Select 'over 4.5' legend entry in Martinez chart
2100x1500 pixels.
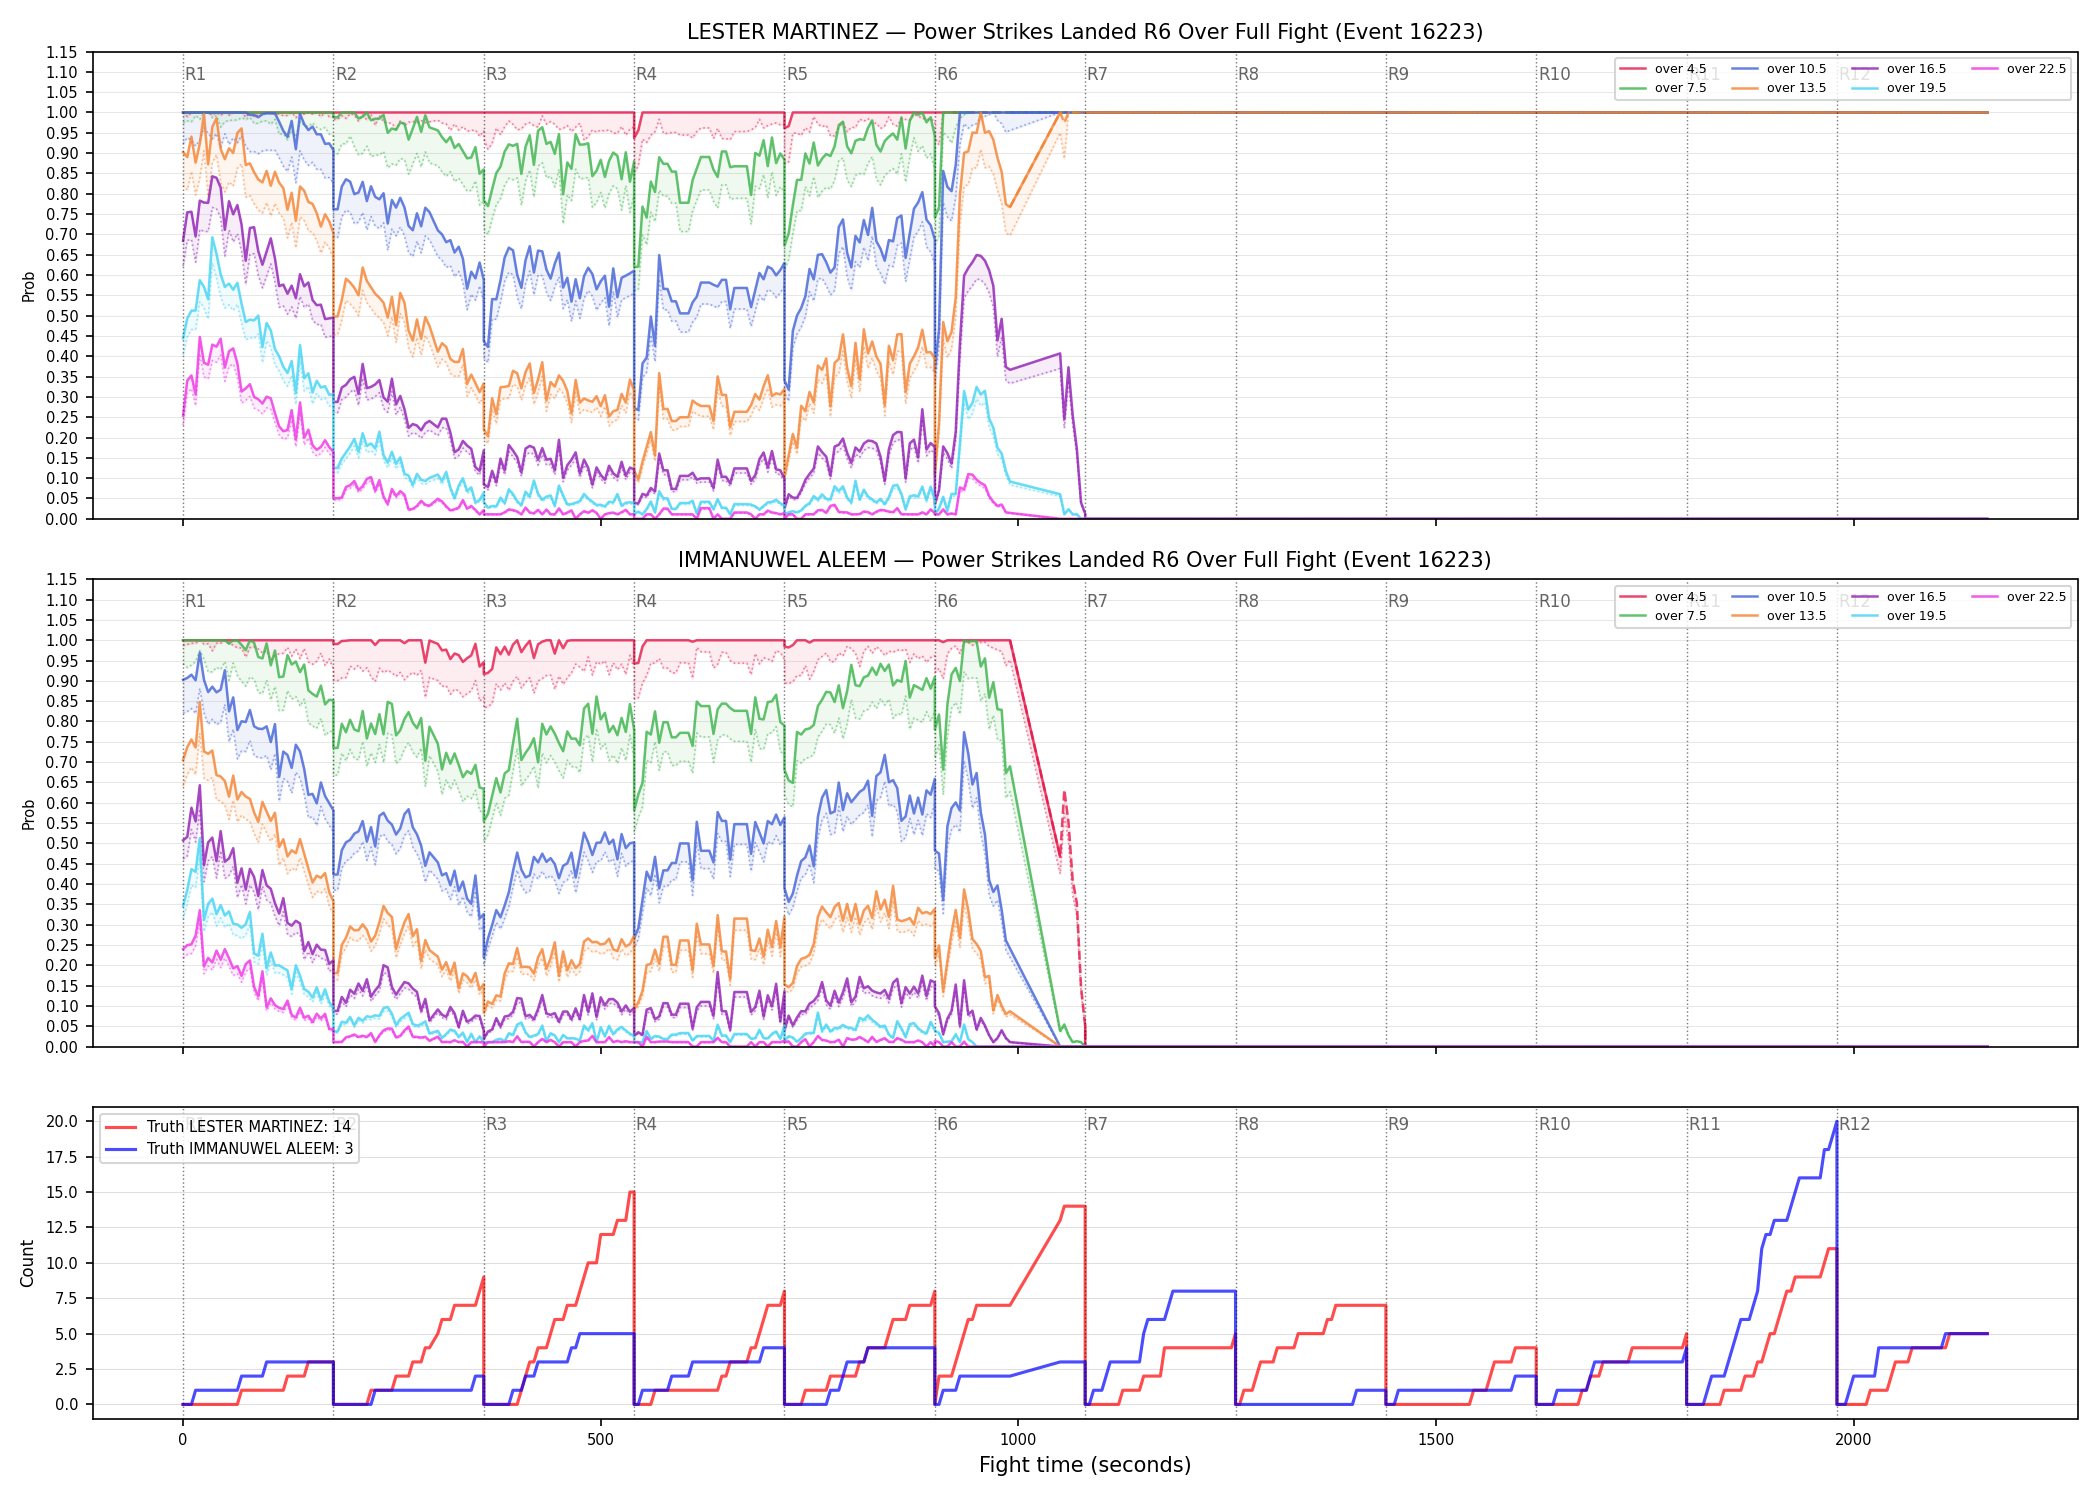tap(1663, 69)
